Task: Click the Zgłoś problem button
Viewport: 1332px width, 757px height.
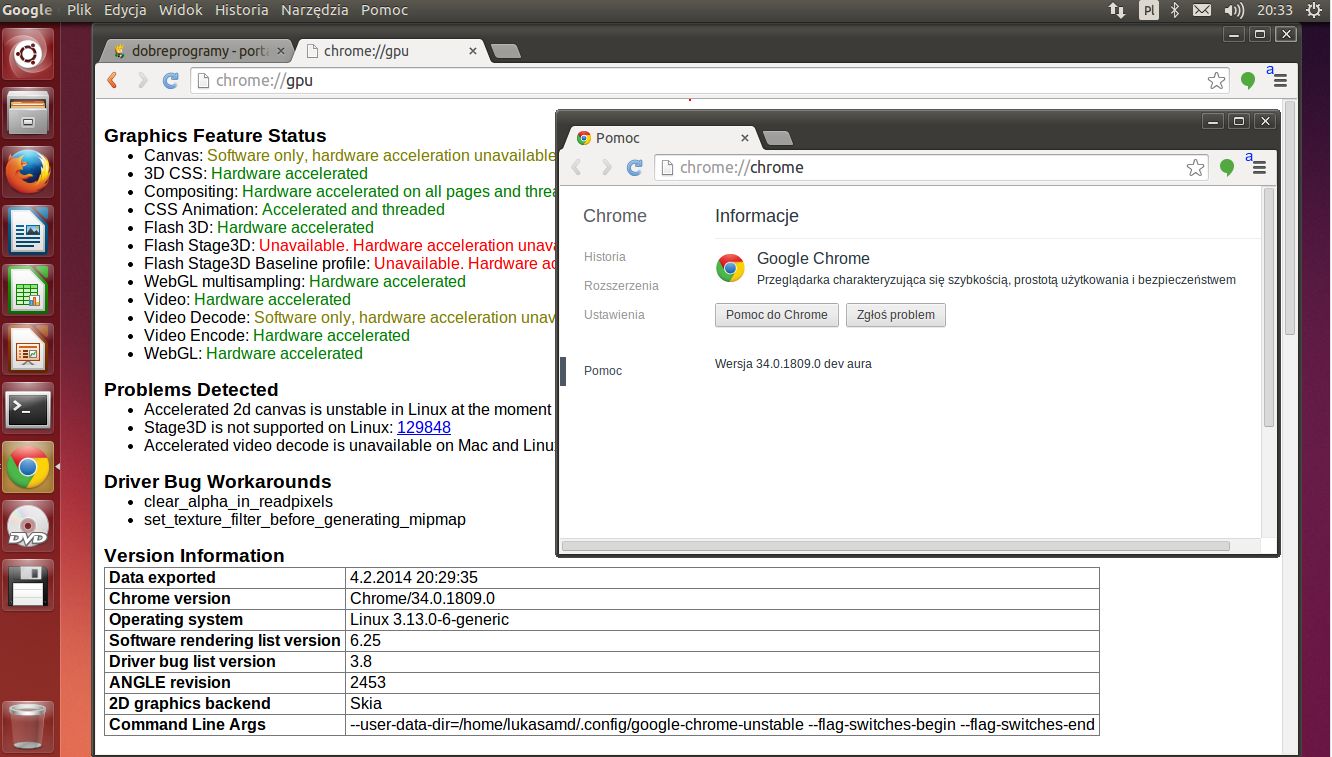Action: click(895, 315)
